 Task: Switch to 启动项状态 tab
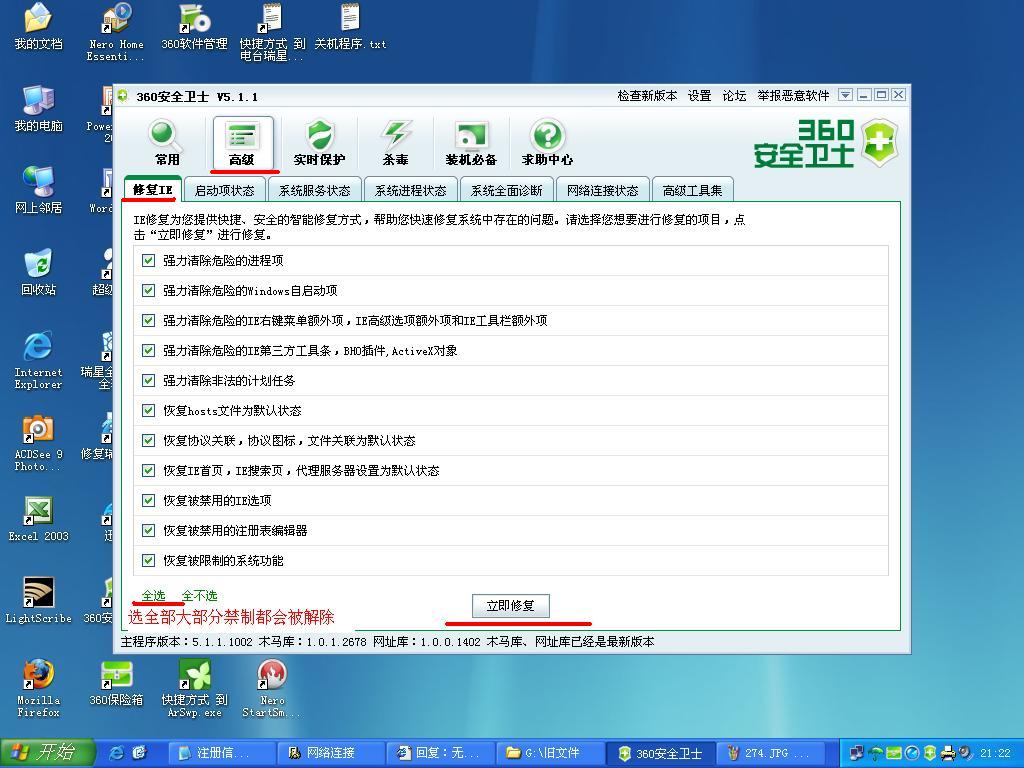225,190
